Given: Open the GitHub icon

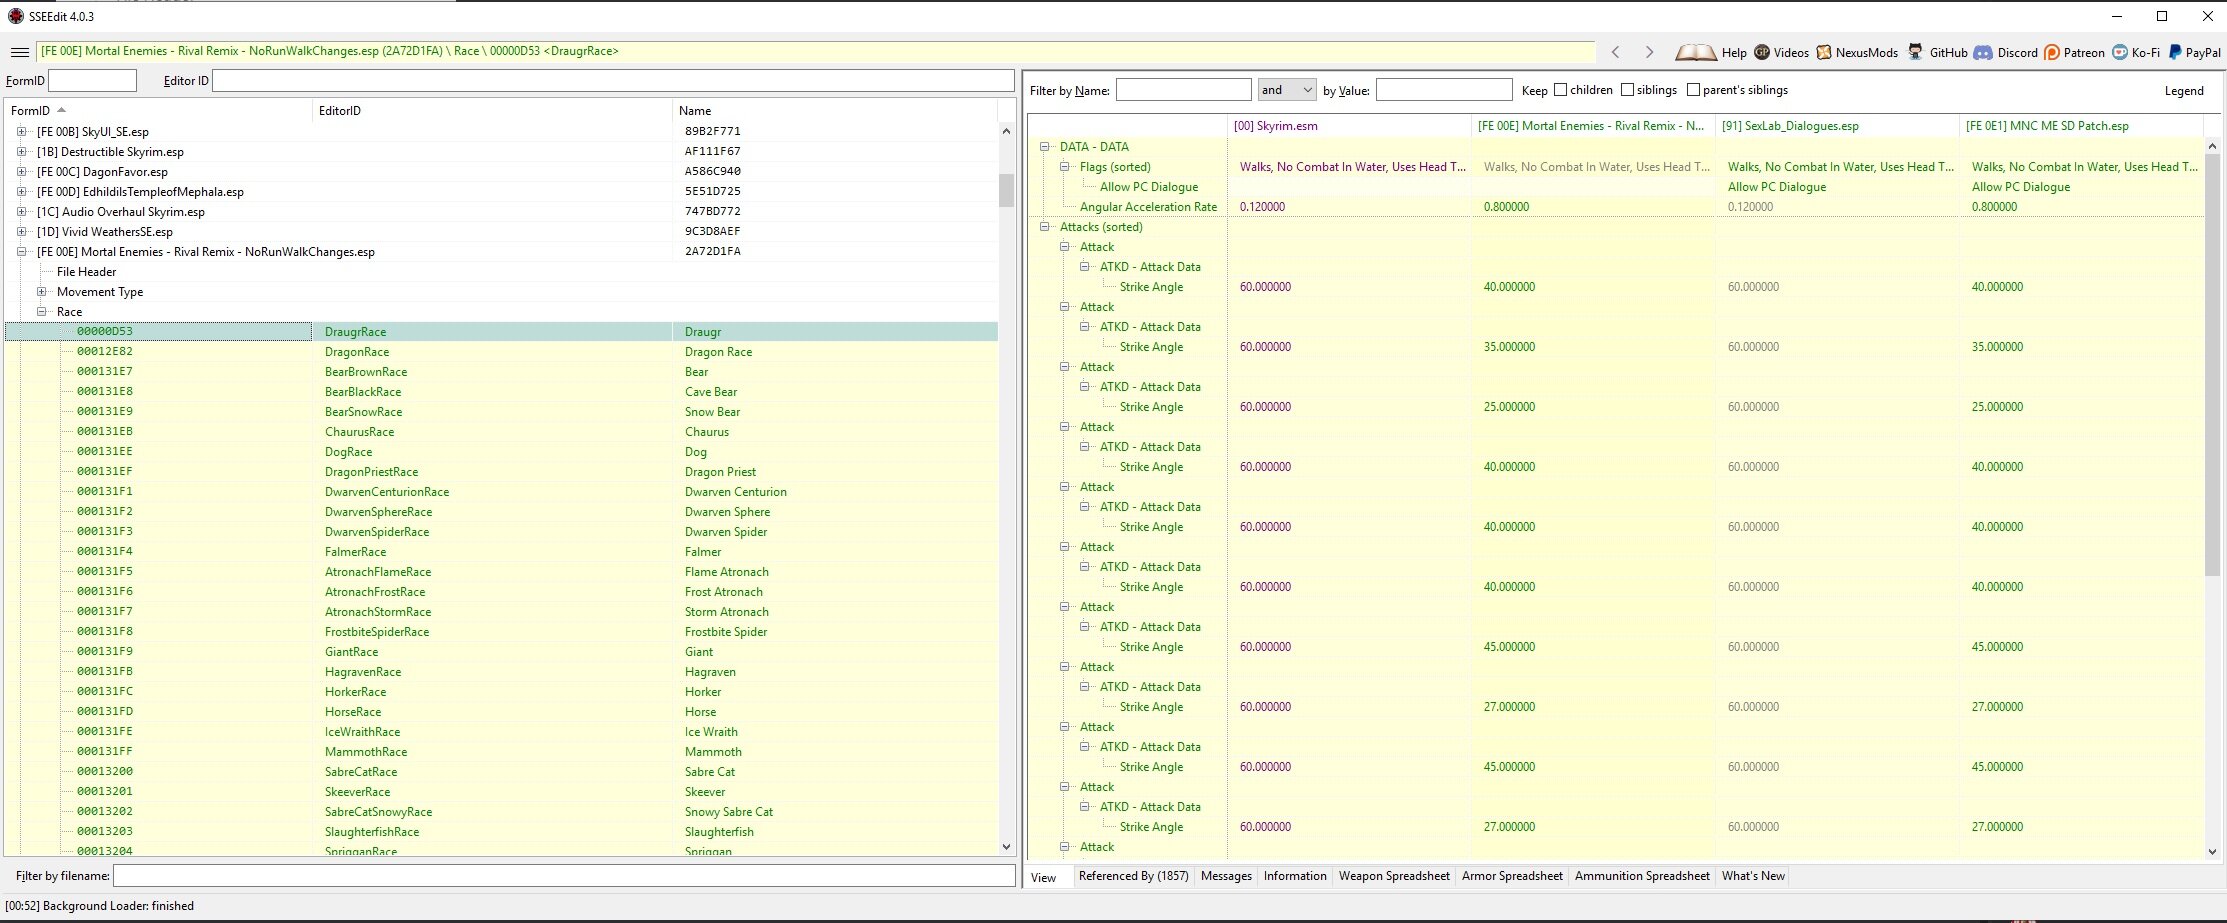Looking at the screenshot, I should [1915, 52].
